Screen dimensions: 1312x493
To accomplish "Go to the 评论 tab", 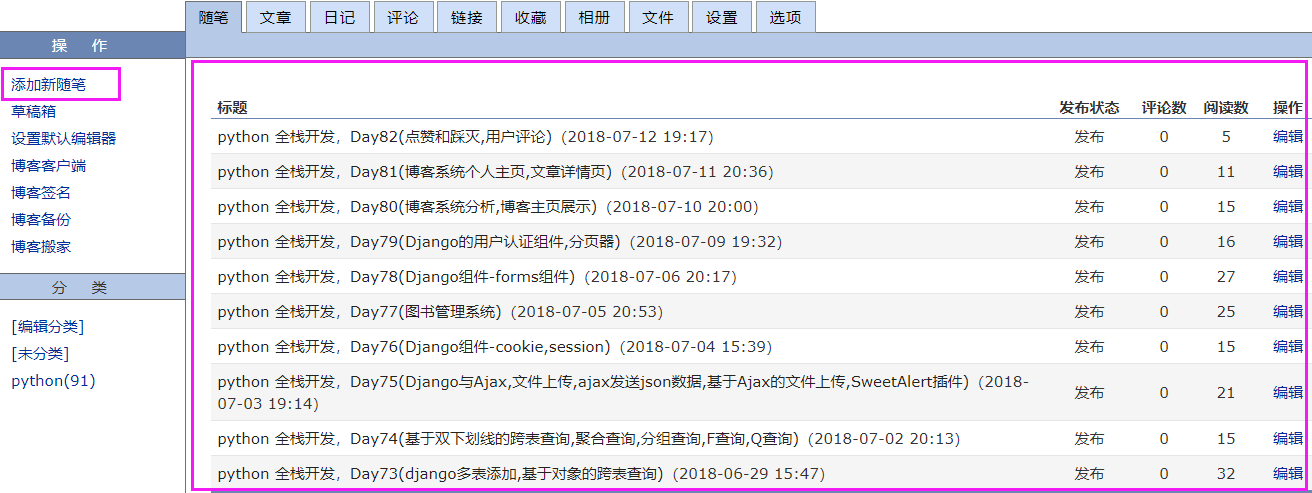I will 403,17.
